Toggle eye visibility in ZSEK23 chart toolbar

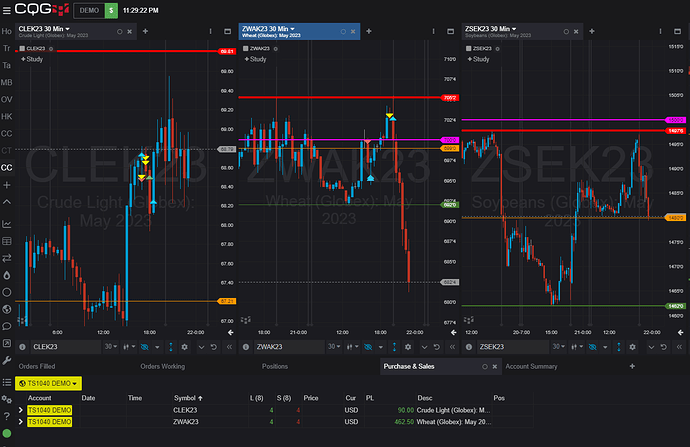point(592,347)
